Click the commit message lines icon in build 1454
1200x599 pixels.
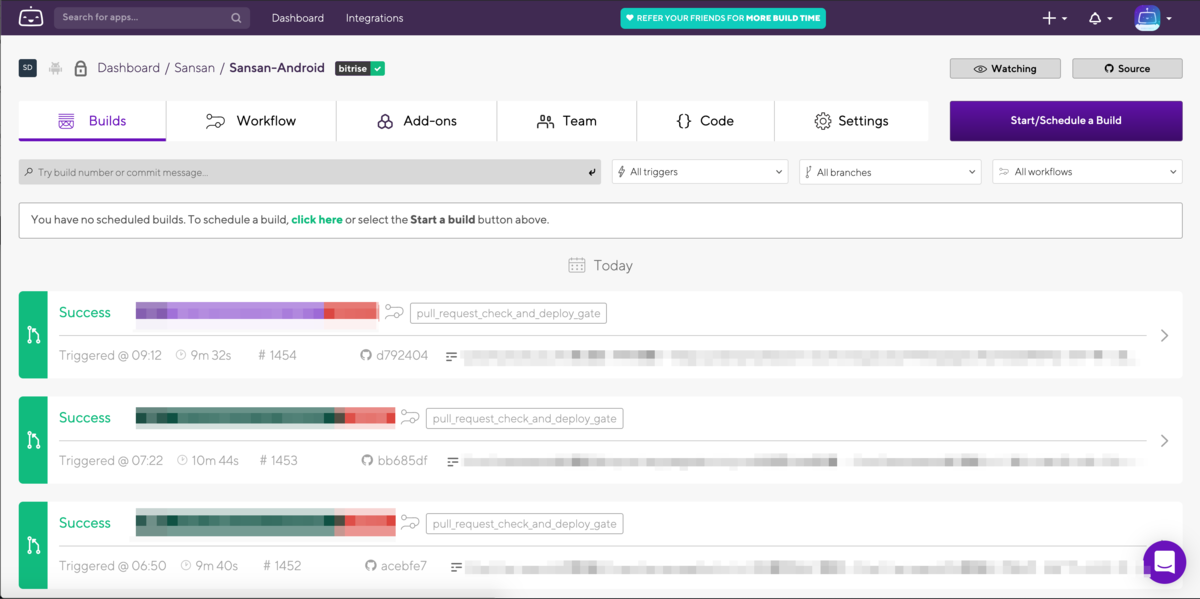pos(451,356)
